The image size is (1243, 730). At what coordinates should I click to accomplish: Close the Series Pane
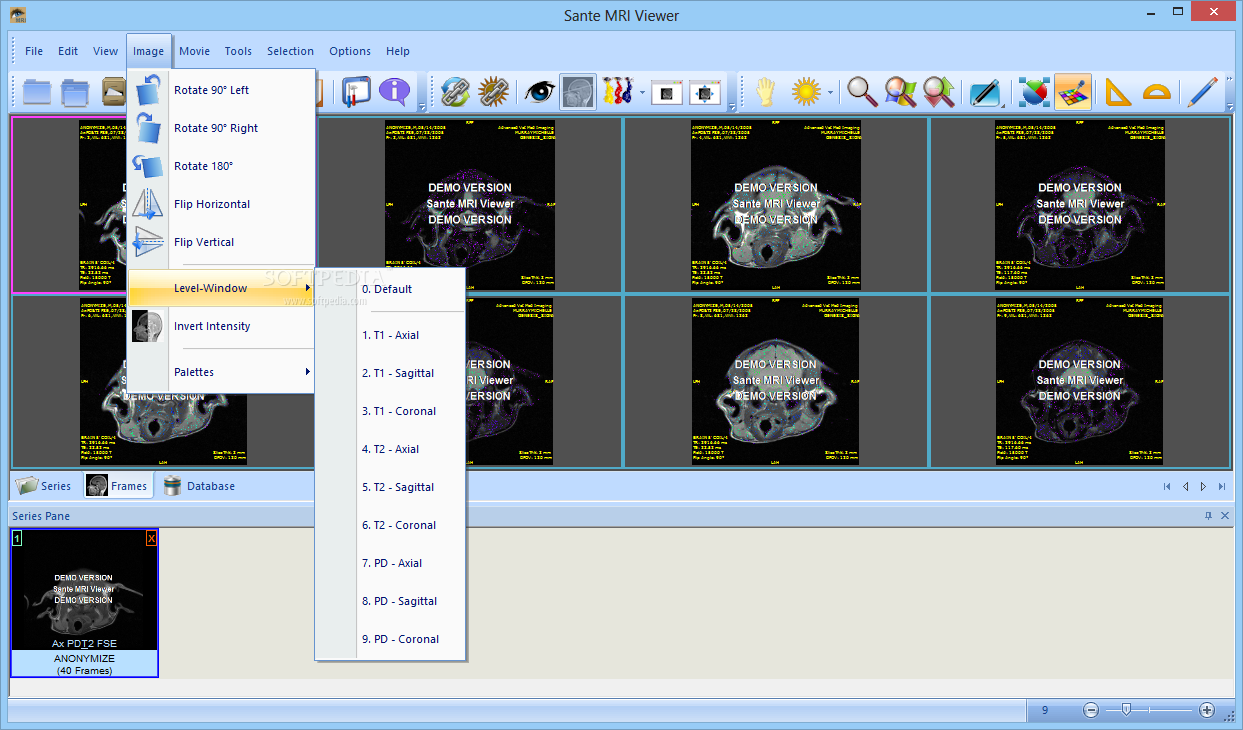1225,516
